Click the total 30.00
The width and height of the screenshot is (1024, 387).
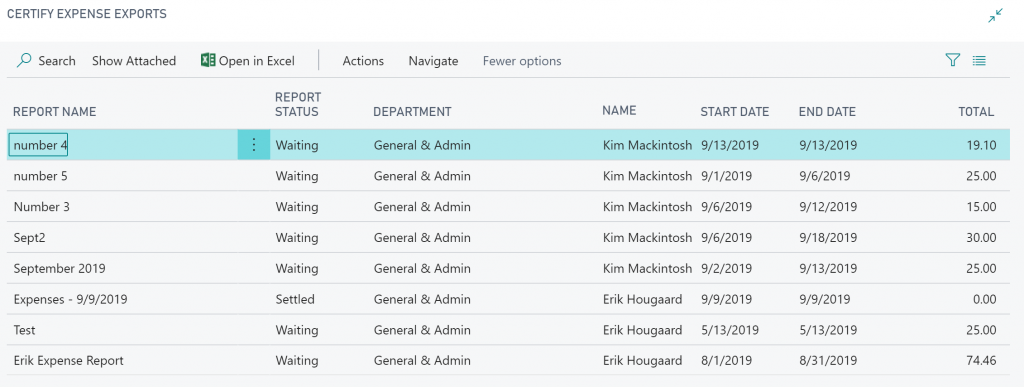click(x=981, y=238)
